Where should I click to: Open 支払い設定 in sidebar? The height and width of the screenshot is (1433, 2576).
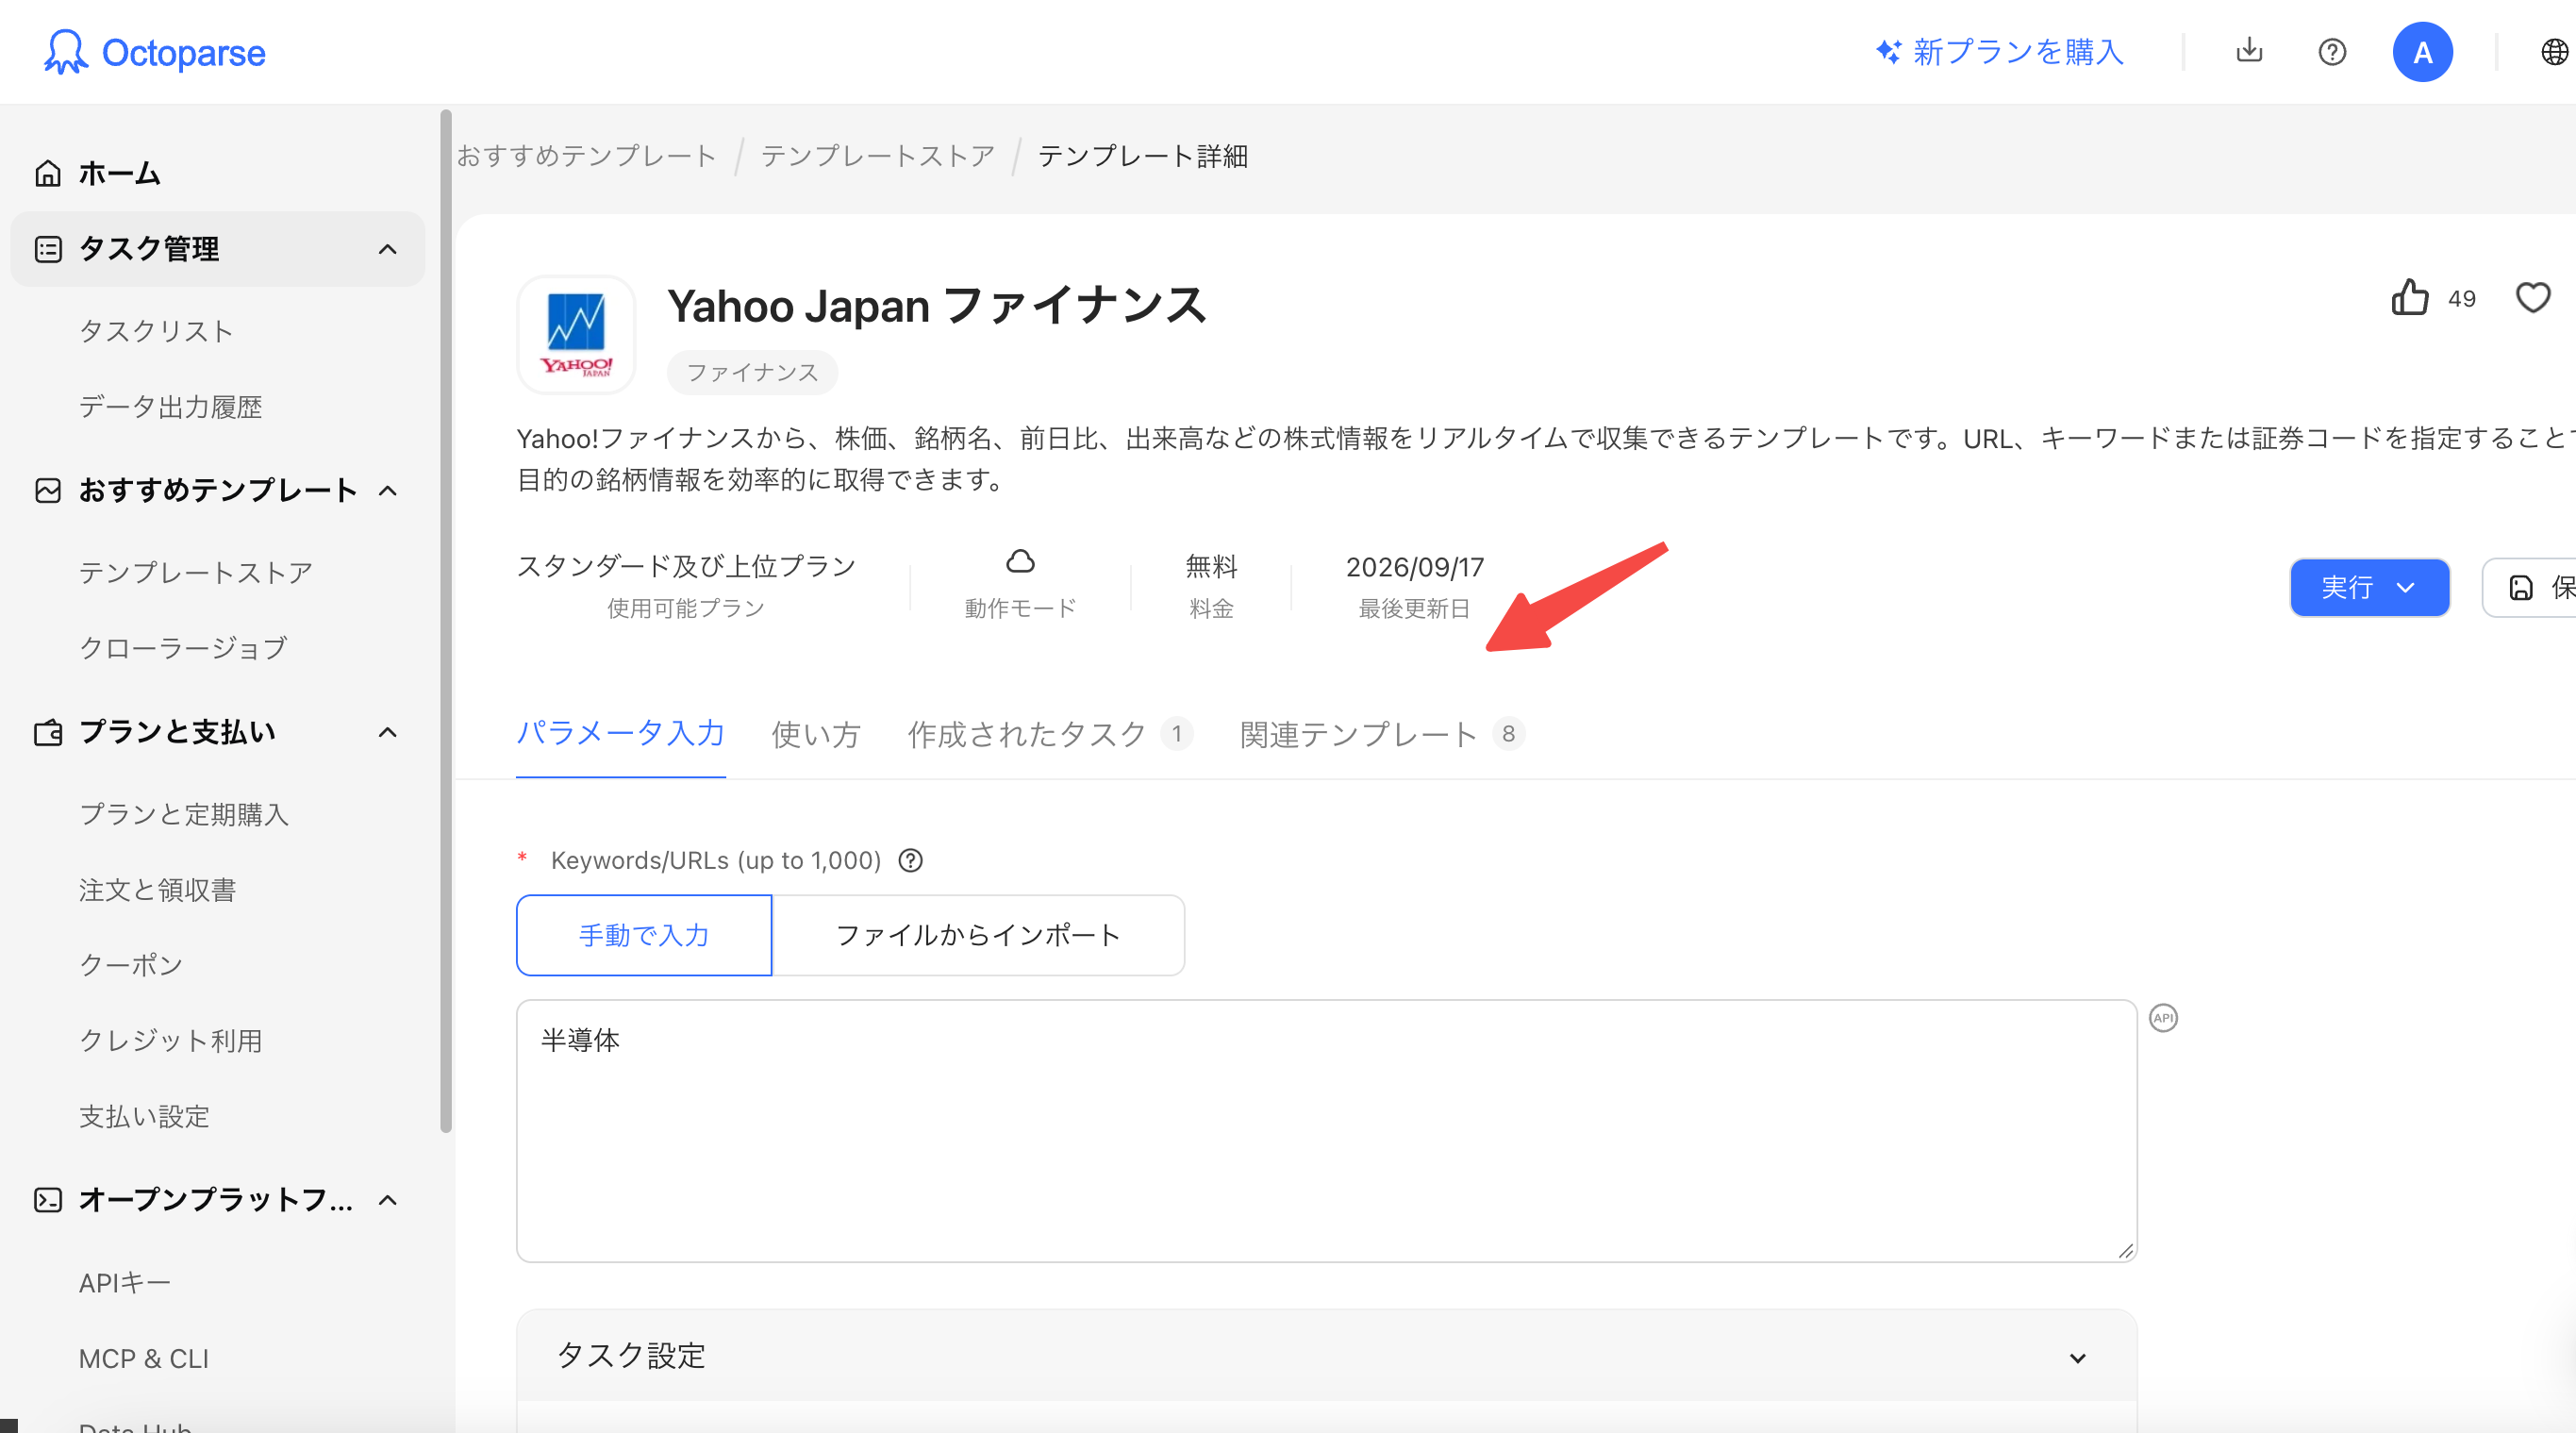click(145, 1117)
